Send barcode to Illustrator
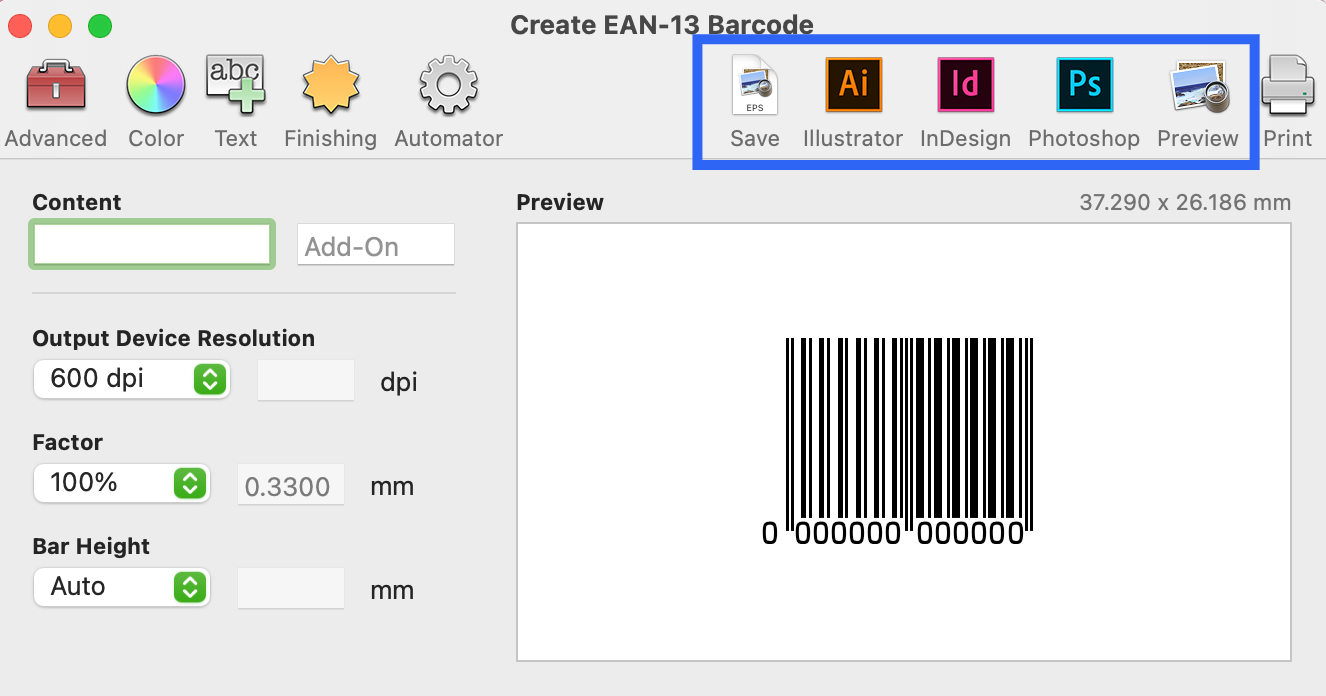Screen dimensions: 1326x696 tap(853, 103)
